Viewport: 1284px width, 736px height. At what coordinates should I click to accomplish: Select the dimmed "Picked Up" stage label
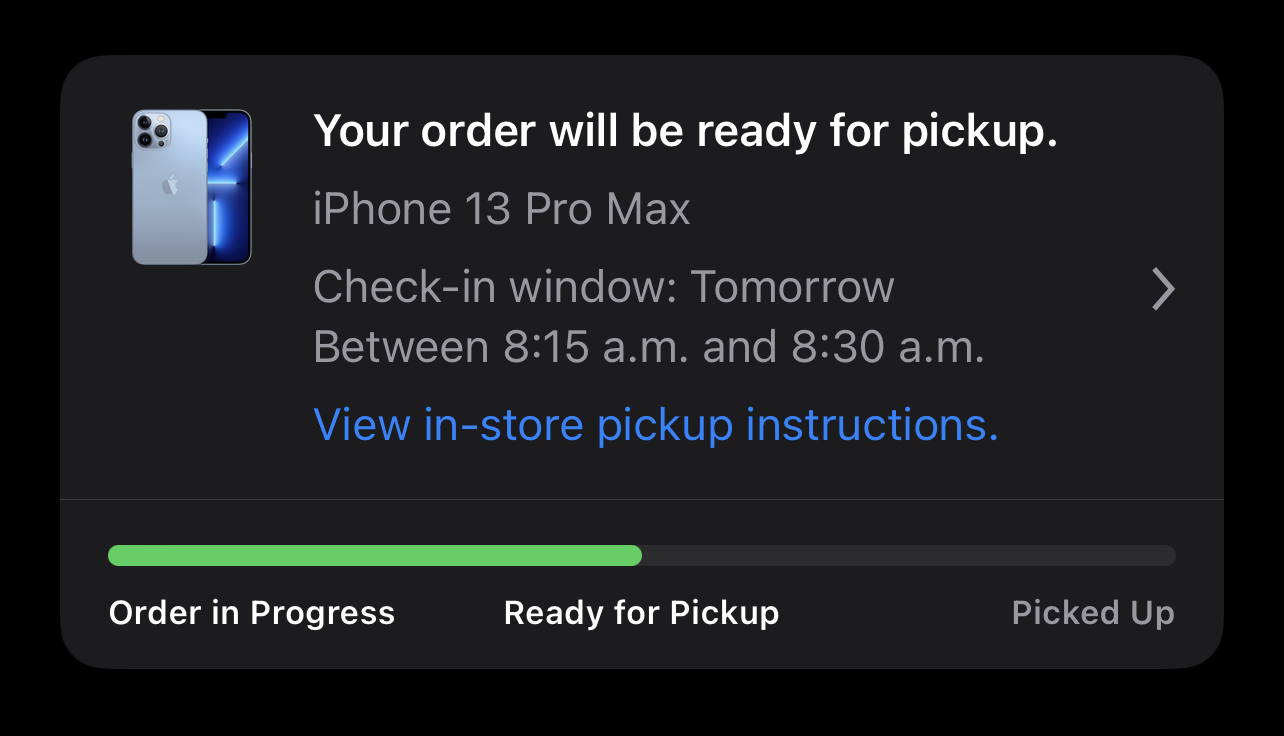[x=1093, y=613]
